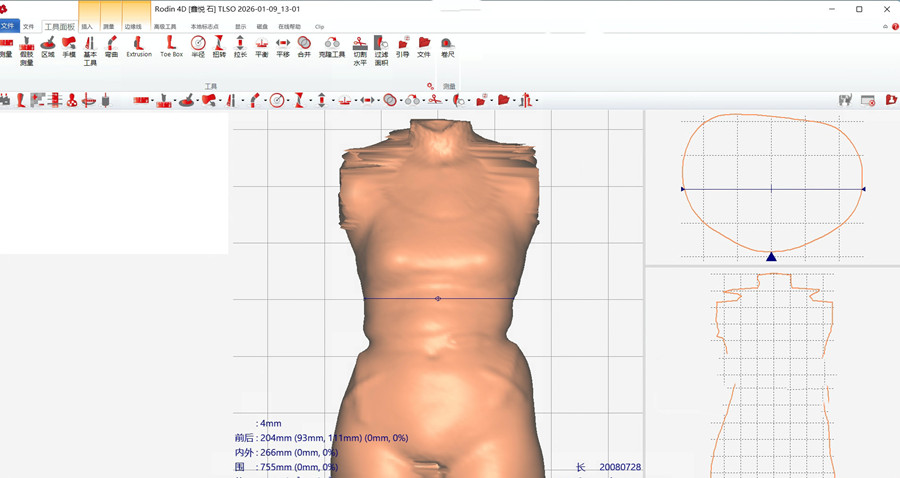Image resolution: width=900 pixels, height=478 pixels.
Task: Select the Extrusion tool in the ribbon
Action: [x=139, y=47]
